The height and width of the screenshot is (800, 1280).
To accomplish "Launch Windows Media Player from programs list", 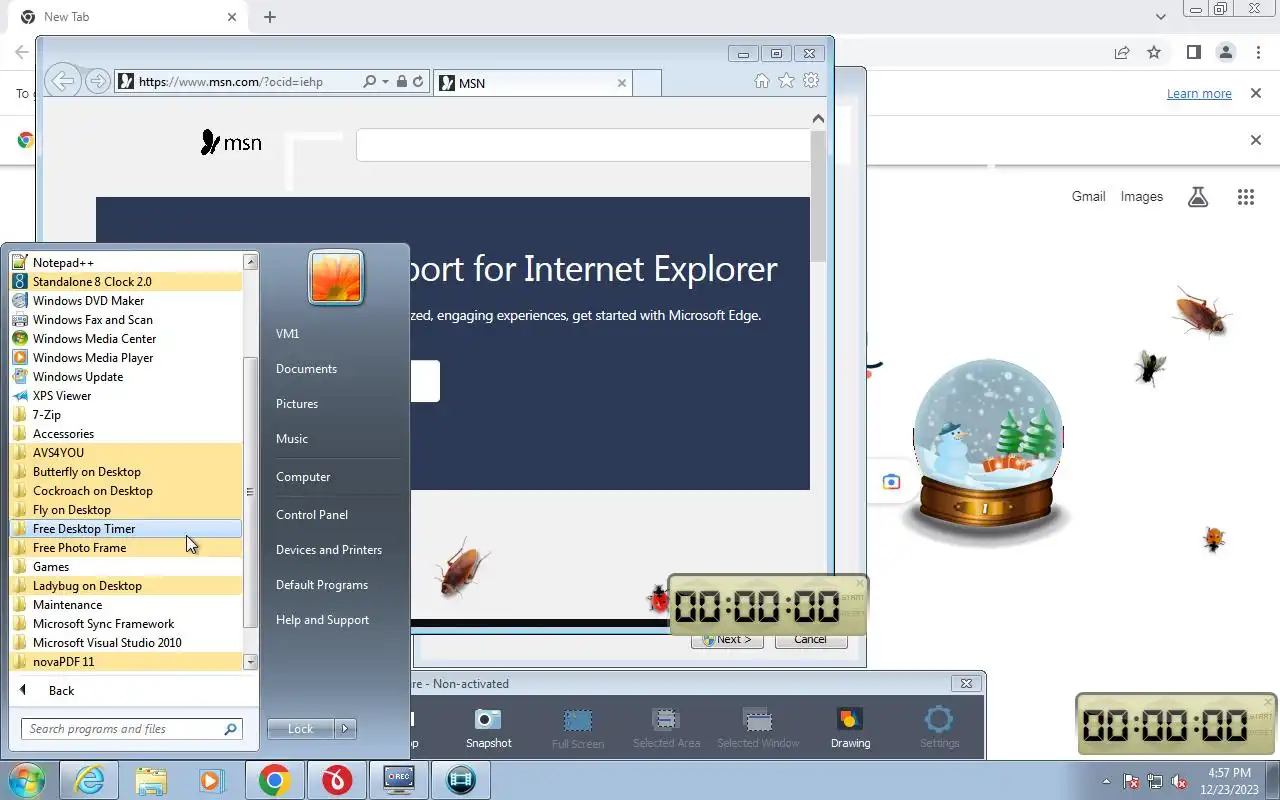I will (x=126, y=358).
